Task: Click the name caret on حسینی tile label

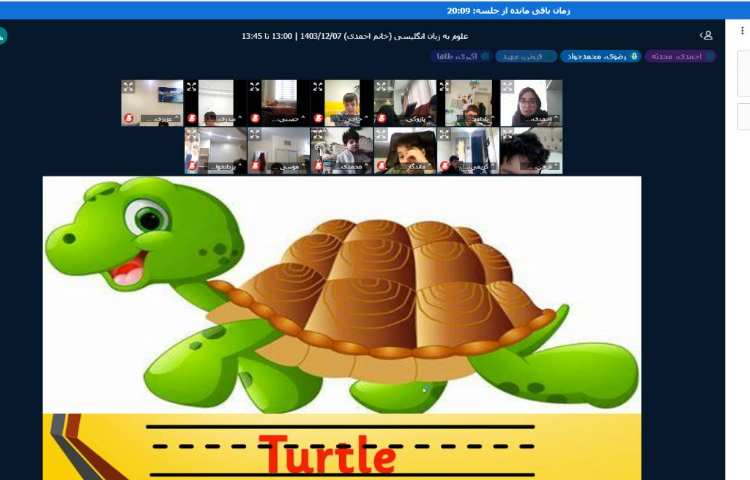Action: [303, 118]
